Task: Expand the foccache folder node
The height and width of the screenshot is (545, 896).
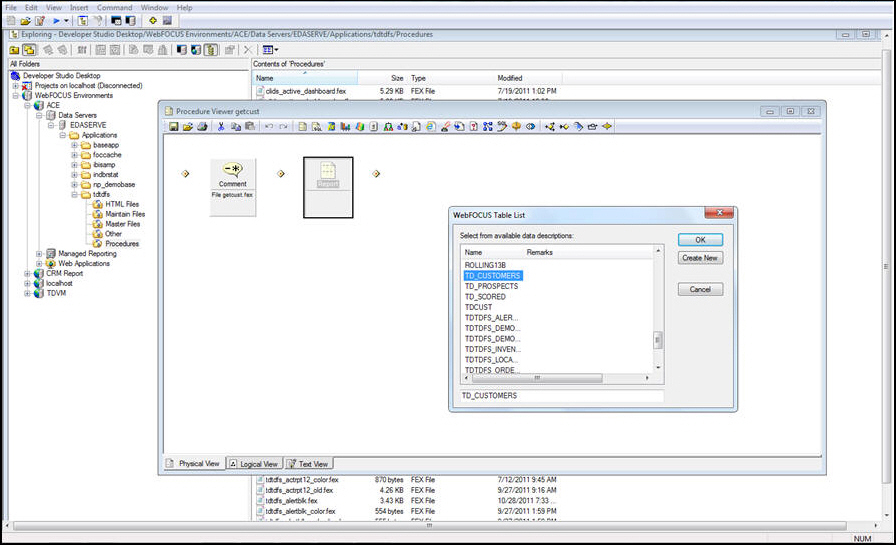Action: 74,155
